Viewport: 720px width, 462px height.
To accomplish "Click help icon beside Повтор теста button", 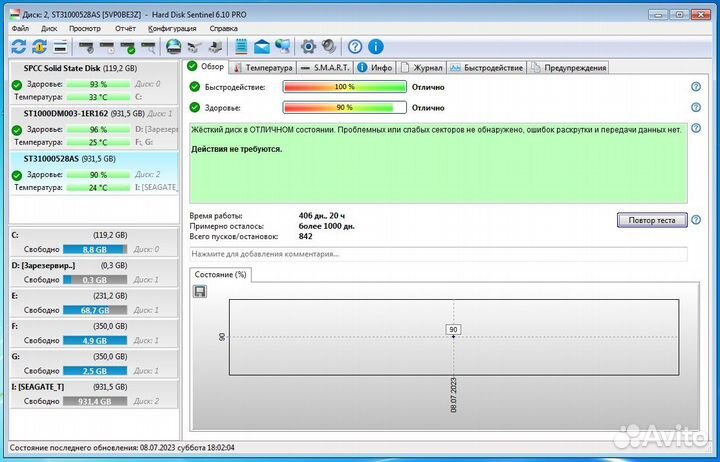I will point(696,220).
